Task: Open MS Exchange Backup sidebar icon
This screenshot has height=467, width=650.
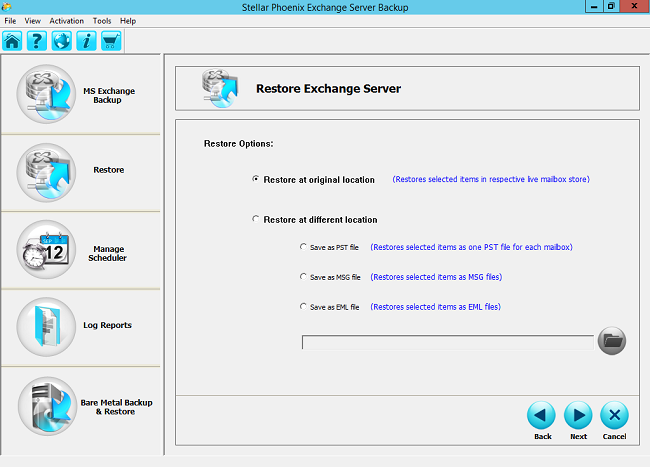Action: tap(46, 94)
